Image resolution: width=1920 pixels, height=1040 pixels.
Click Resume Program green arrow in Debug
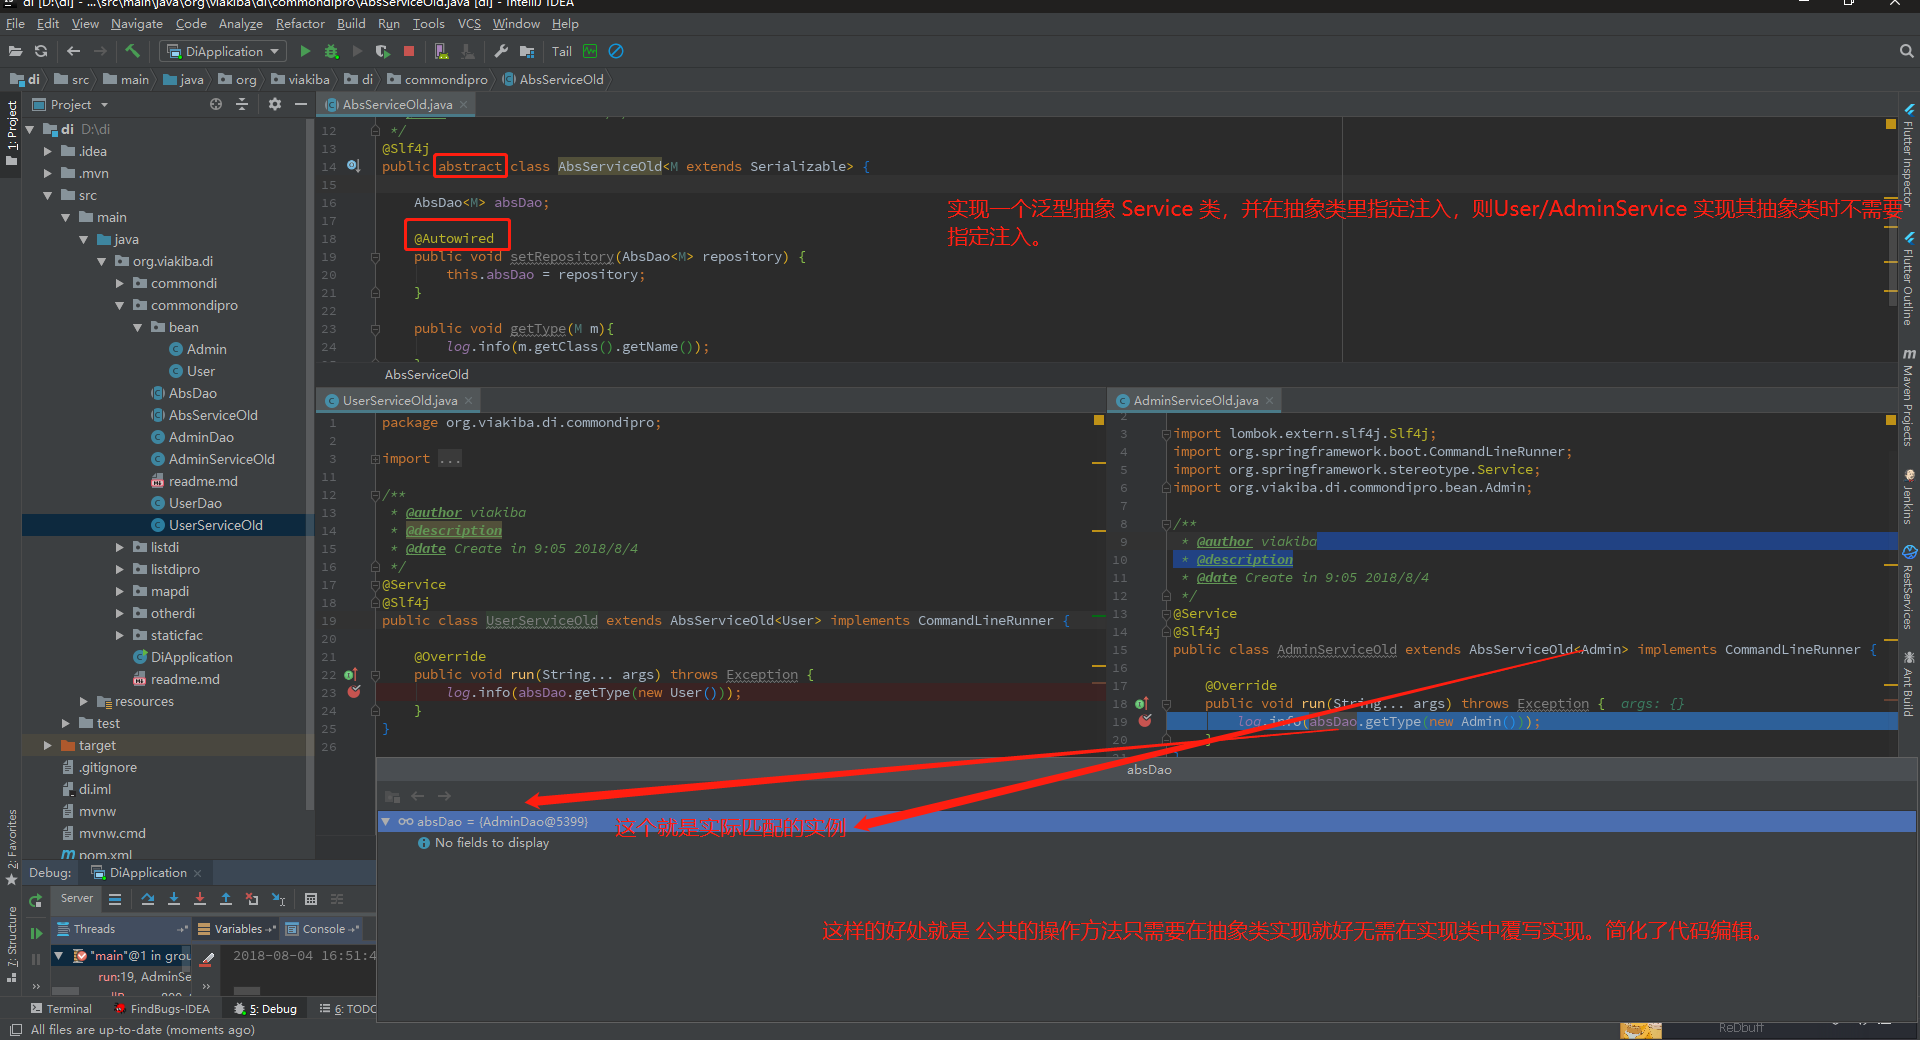pos(36,933)
